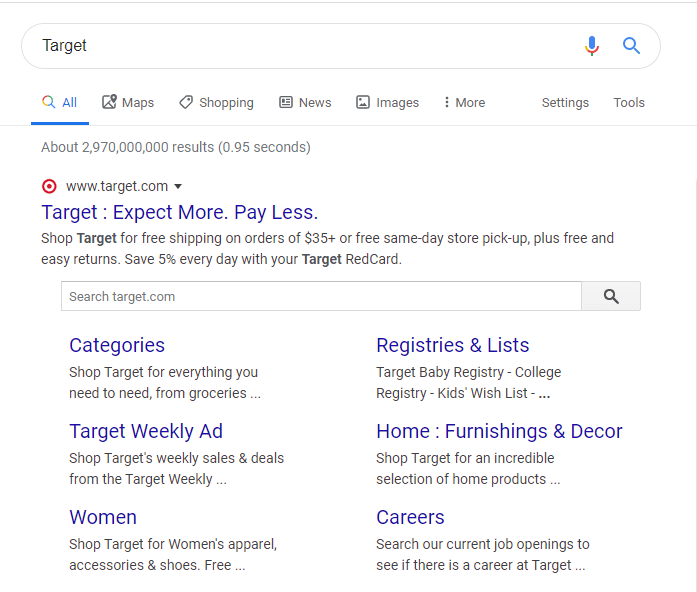The image size is (697, 592).
Task: Open the More search options menu
Action: tap(465, 103)
